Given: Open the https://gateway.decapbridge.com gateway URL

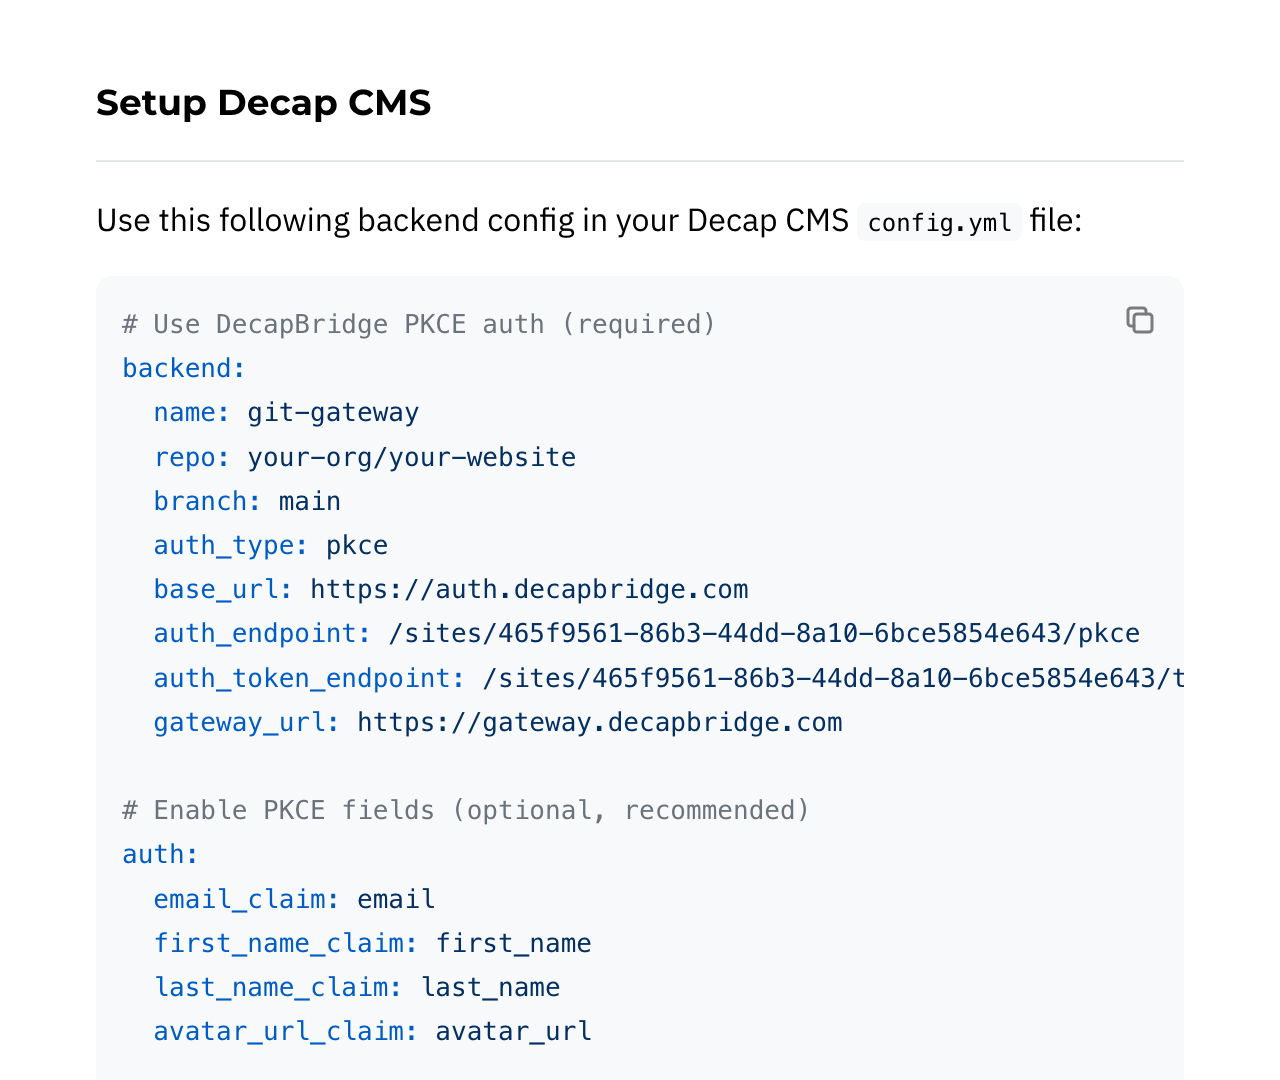Looking at the screenshot, I should point(599,722).
